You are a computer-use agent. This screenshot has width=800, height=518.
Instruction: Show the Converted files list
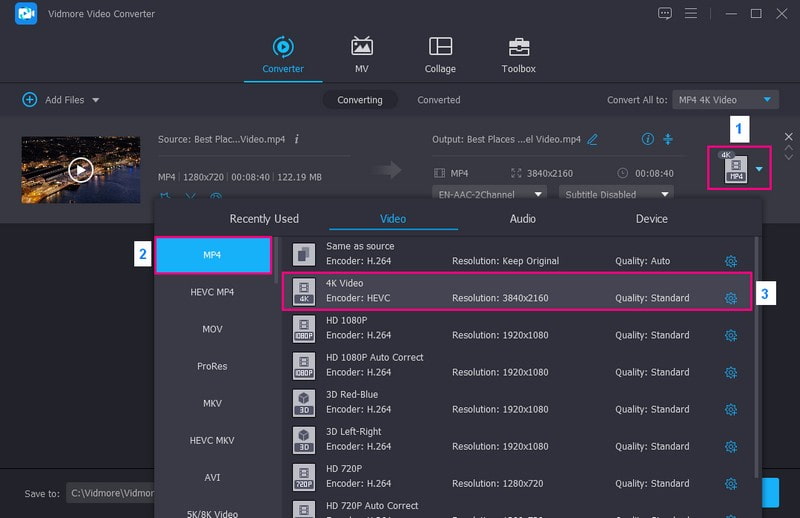439,100
